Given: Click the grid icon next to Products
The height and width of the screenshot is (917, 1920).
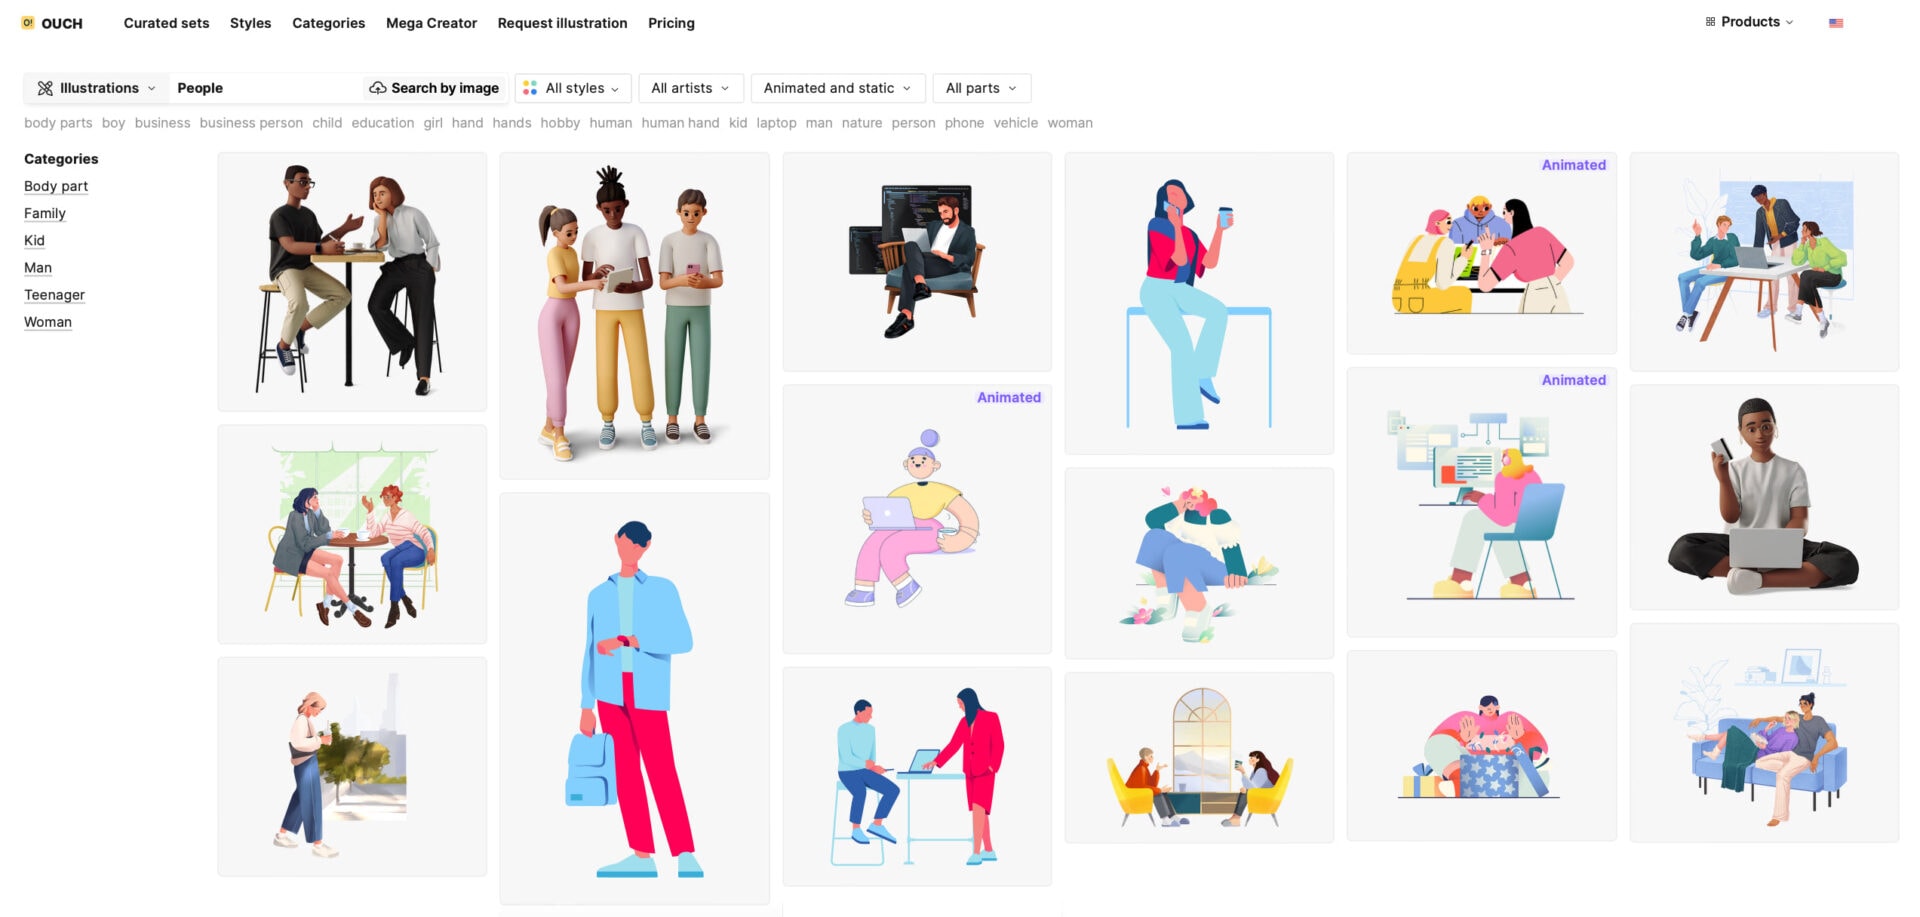Looking at the screenshot, I should pyautogui.click(x=1708, y=20).
